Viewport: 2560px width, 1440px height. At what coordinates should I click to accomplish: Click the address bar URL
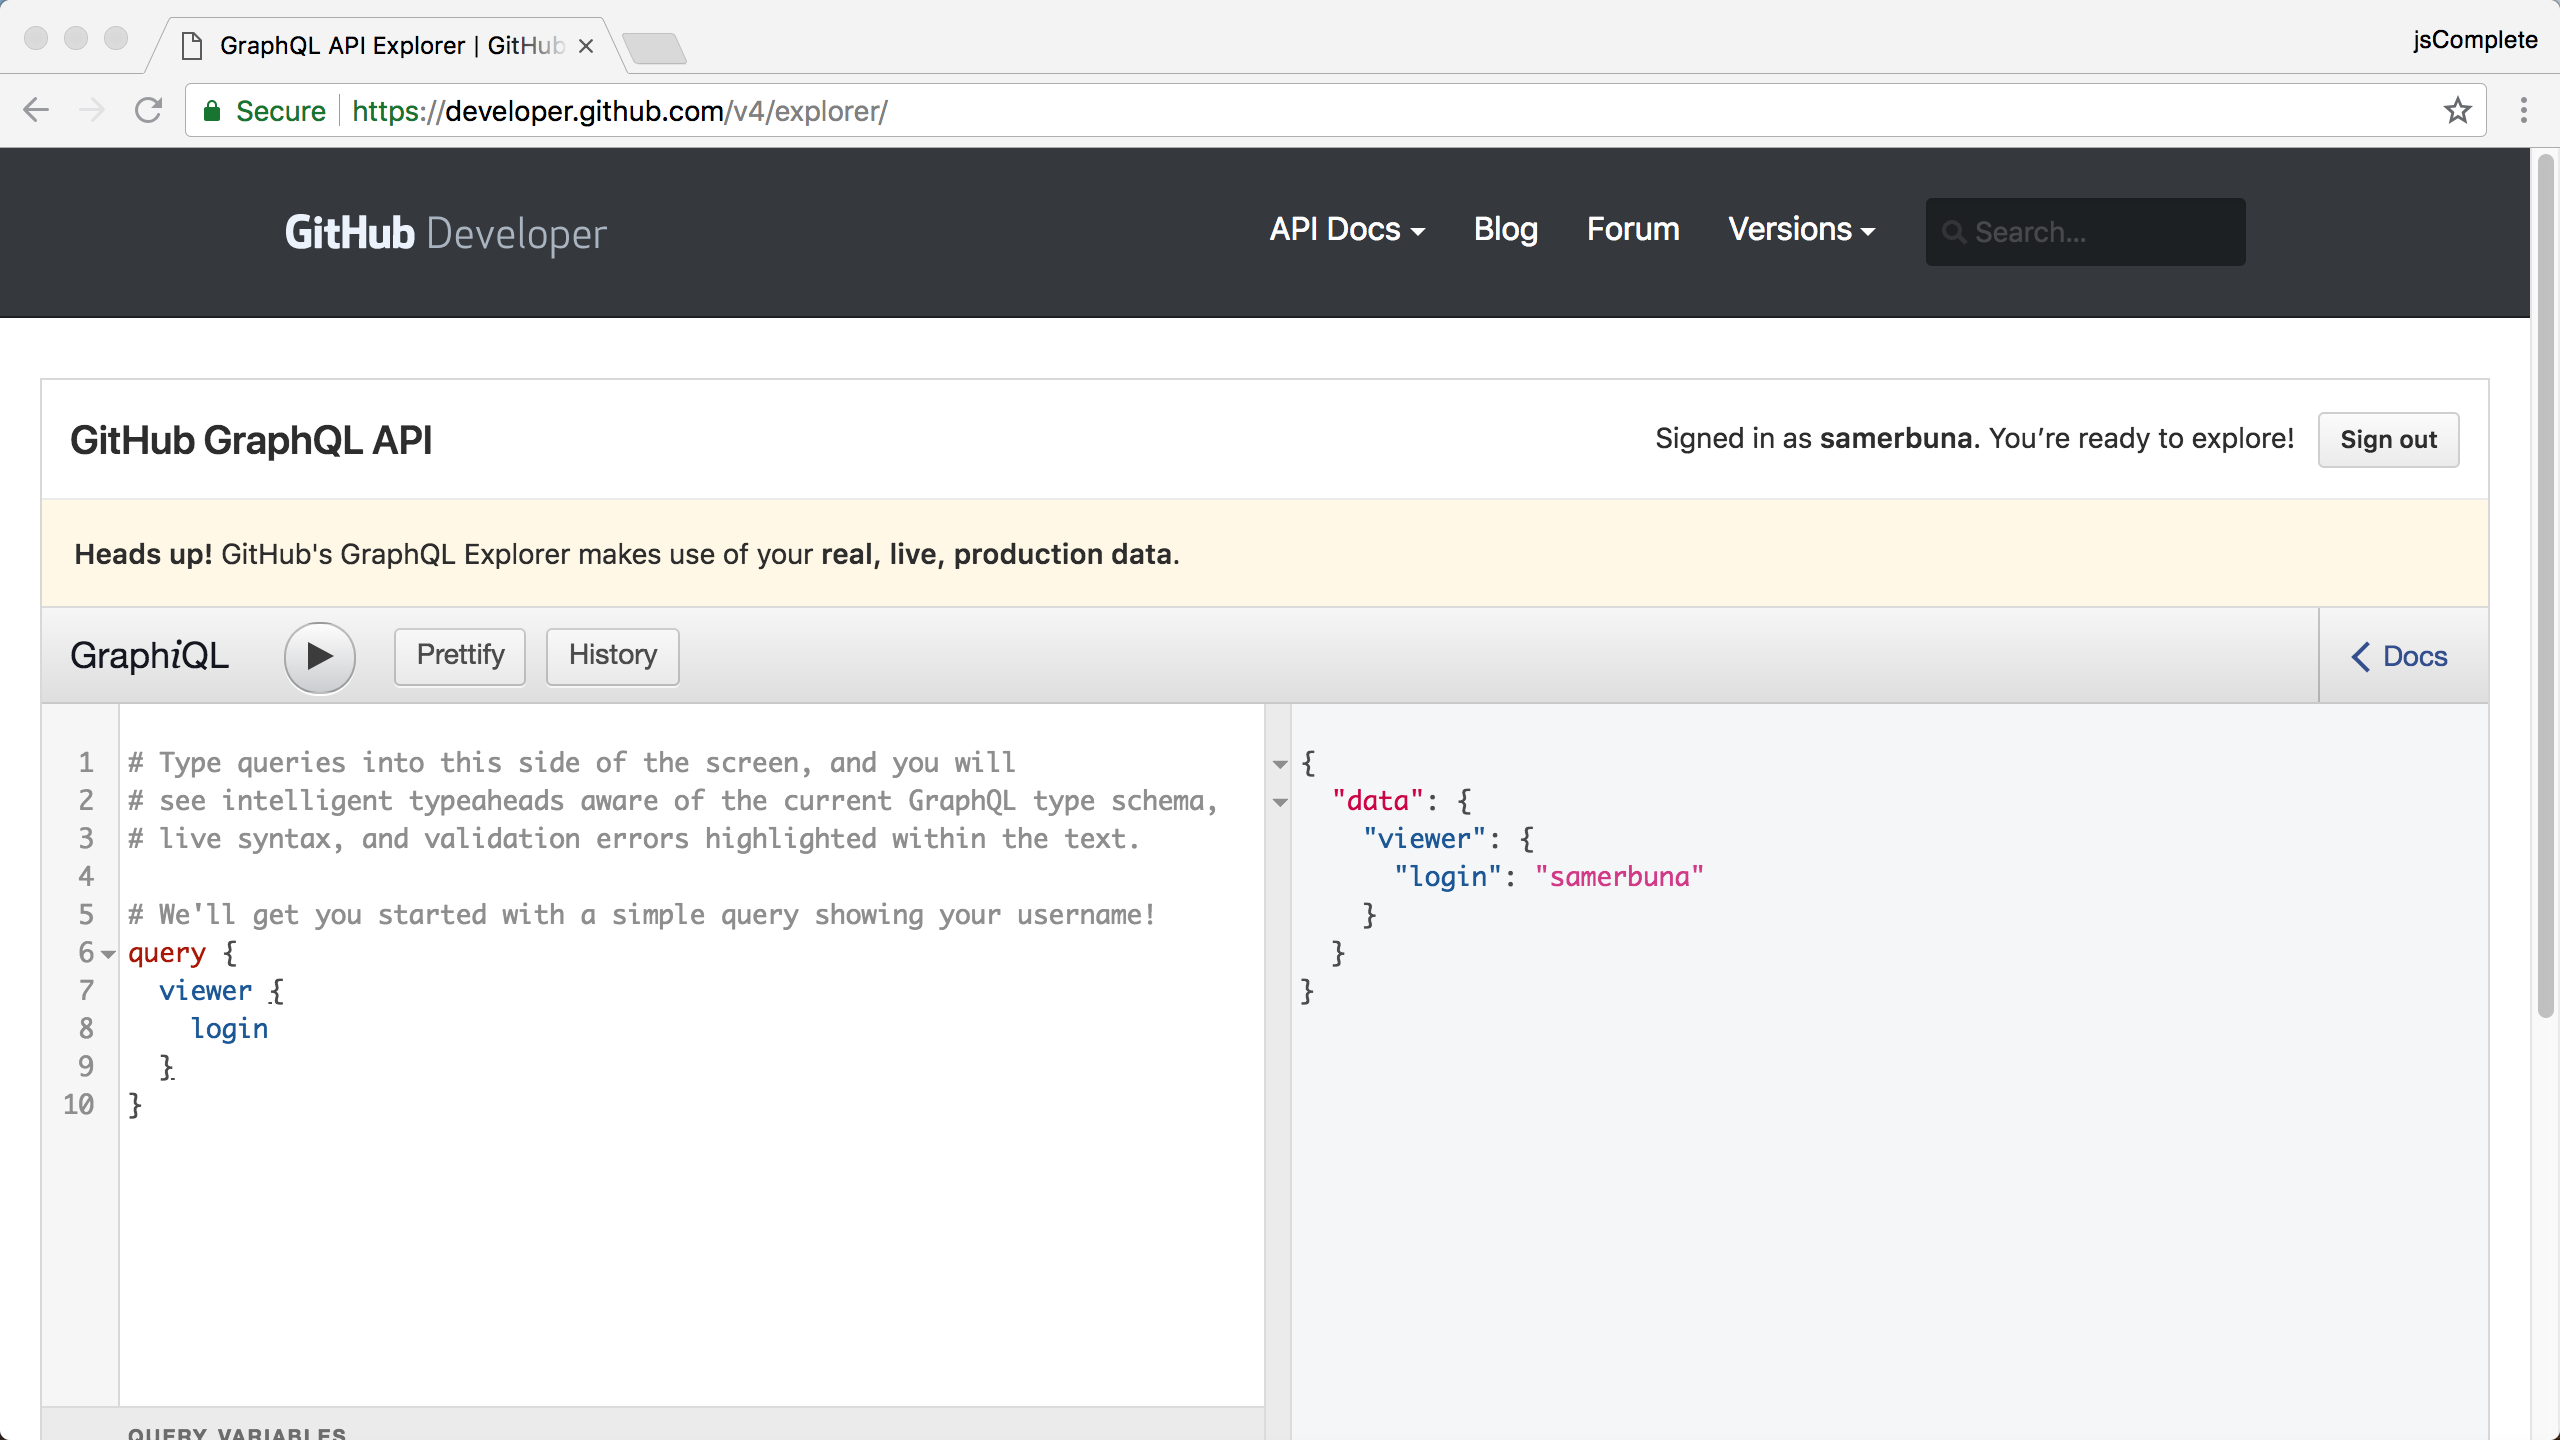pyautogui.click(x=620, y=111)
